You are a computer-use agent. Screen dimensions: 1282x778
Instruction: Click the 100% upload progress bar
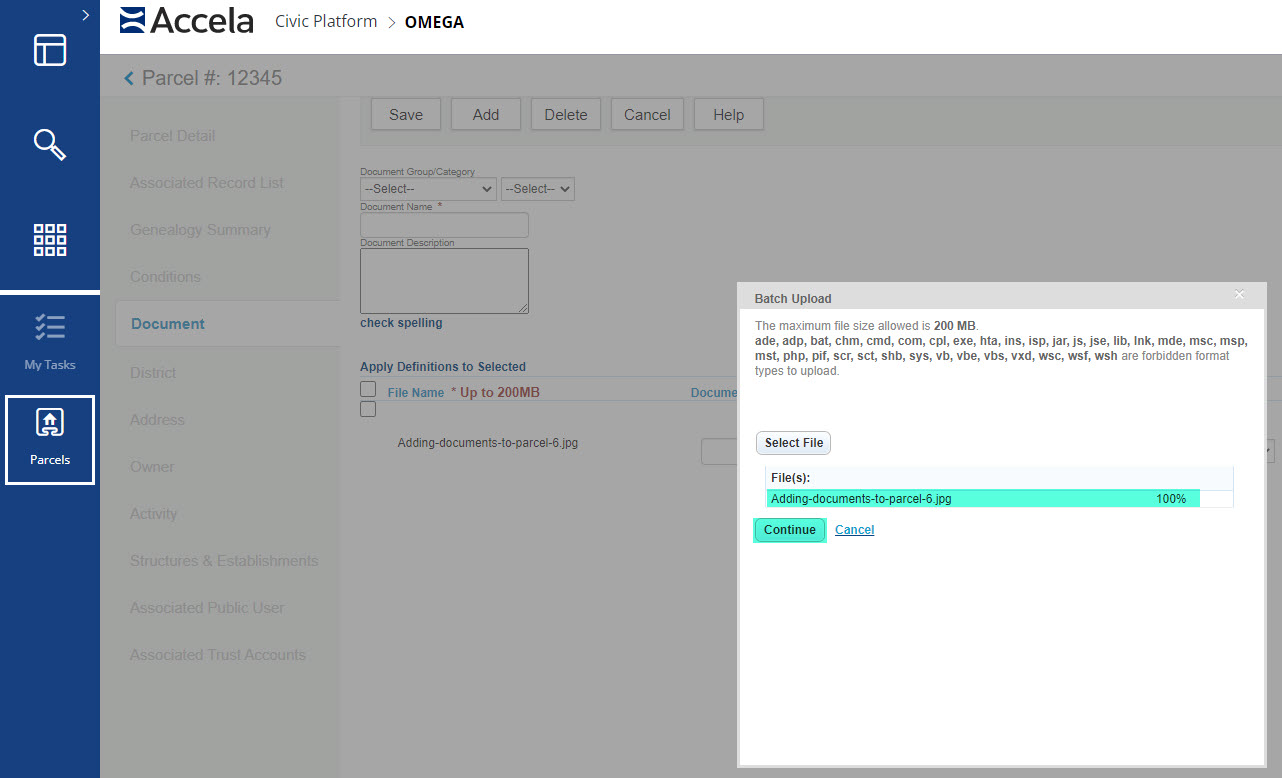(x=982, y=499)
